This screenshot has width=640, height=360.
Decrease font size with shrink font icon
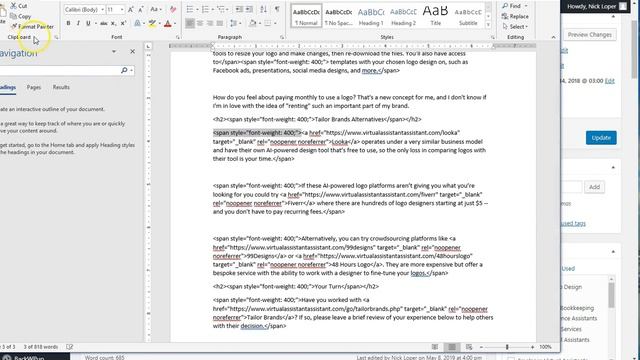tap(141, 9)
